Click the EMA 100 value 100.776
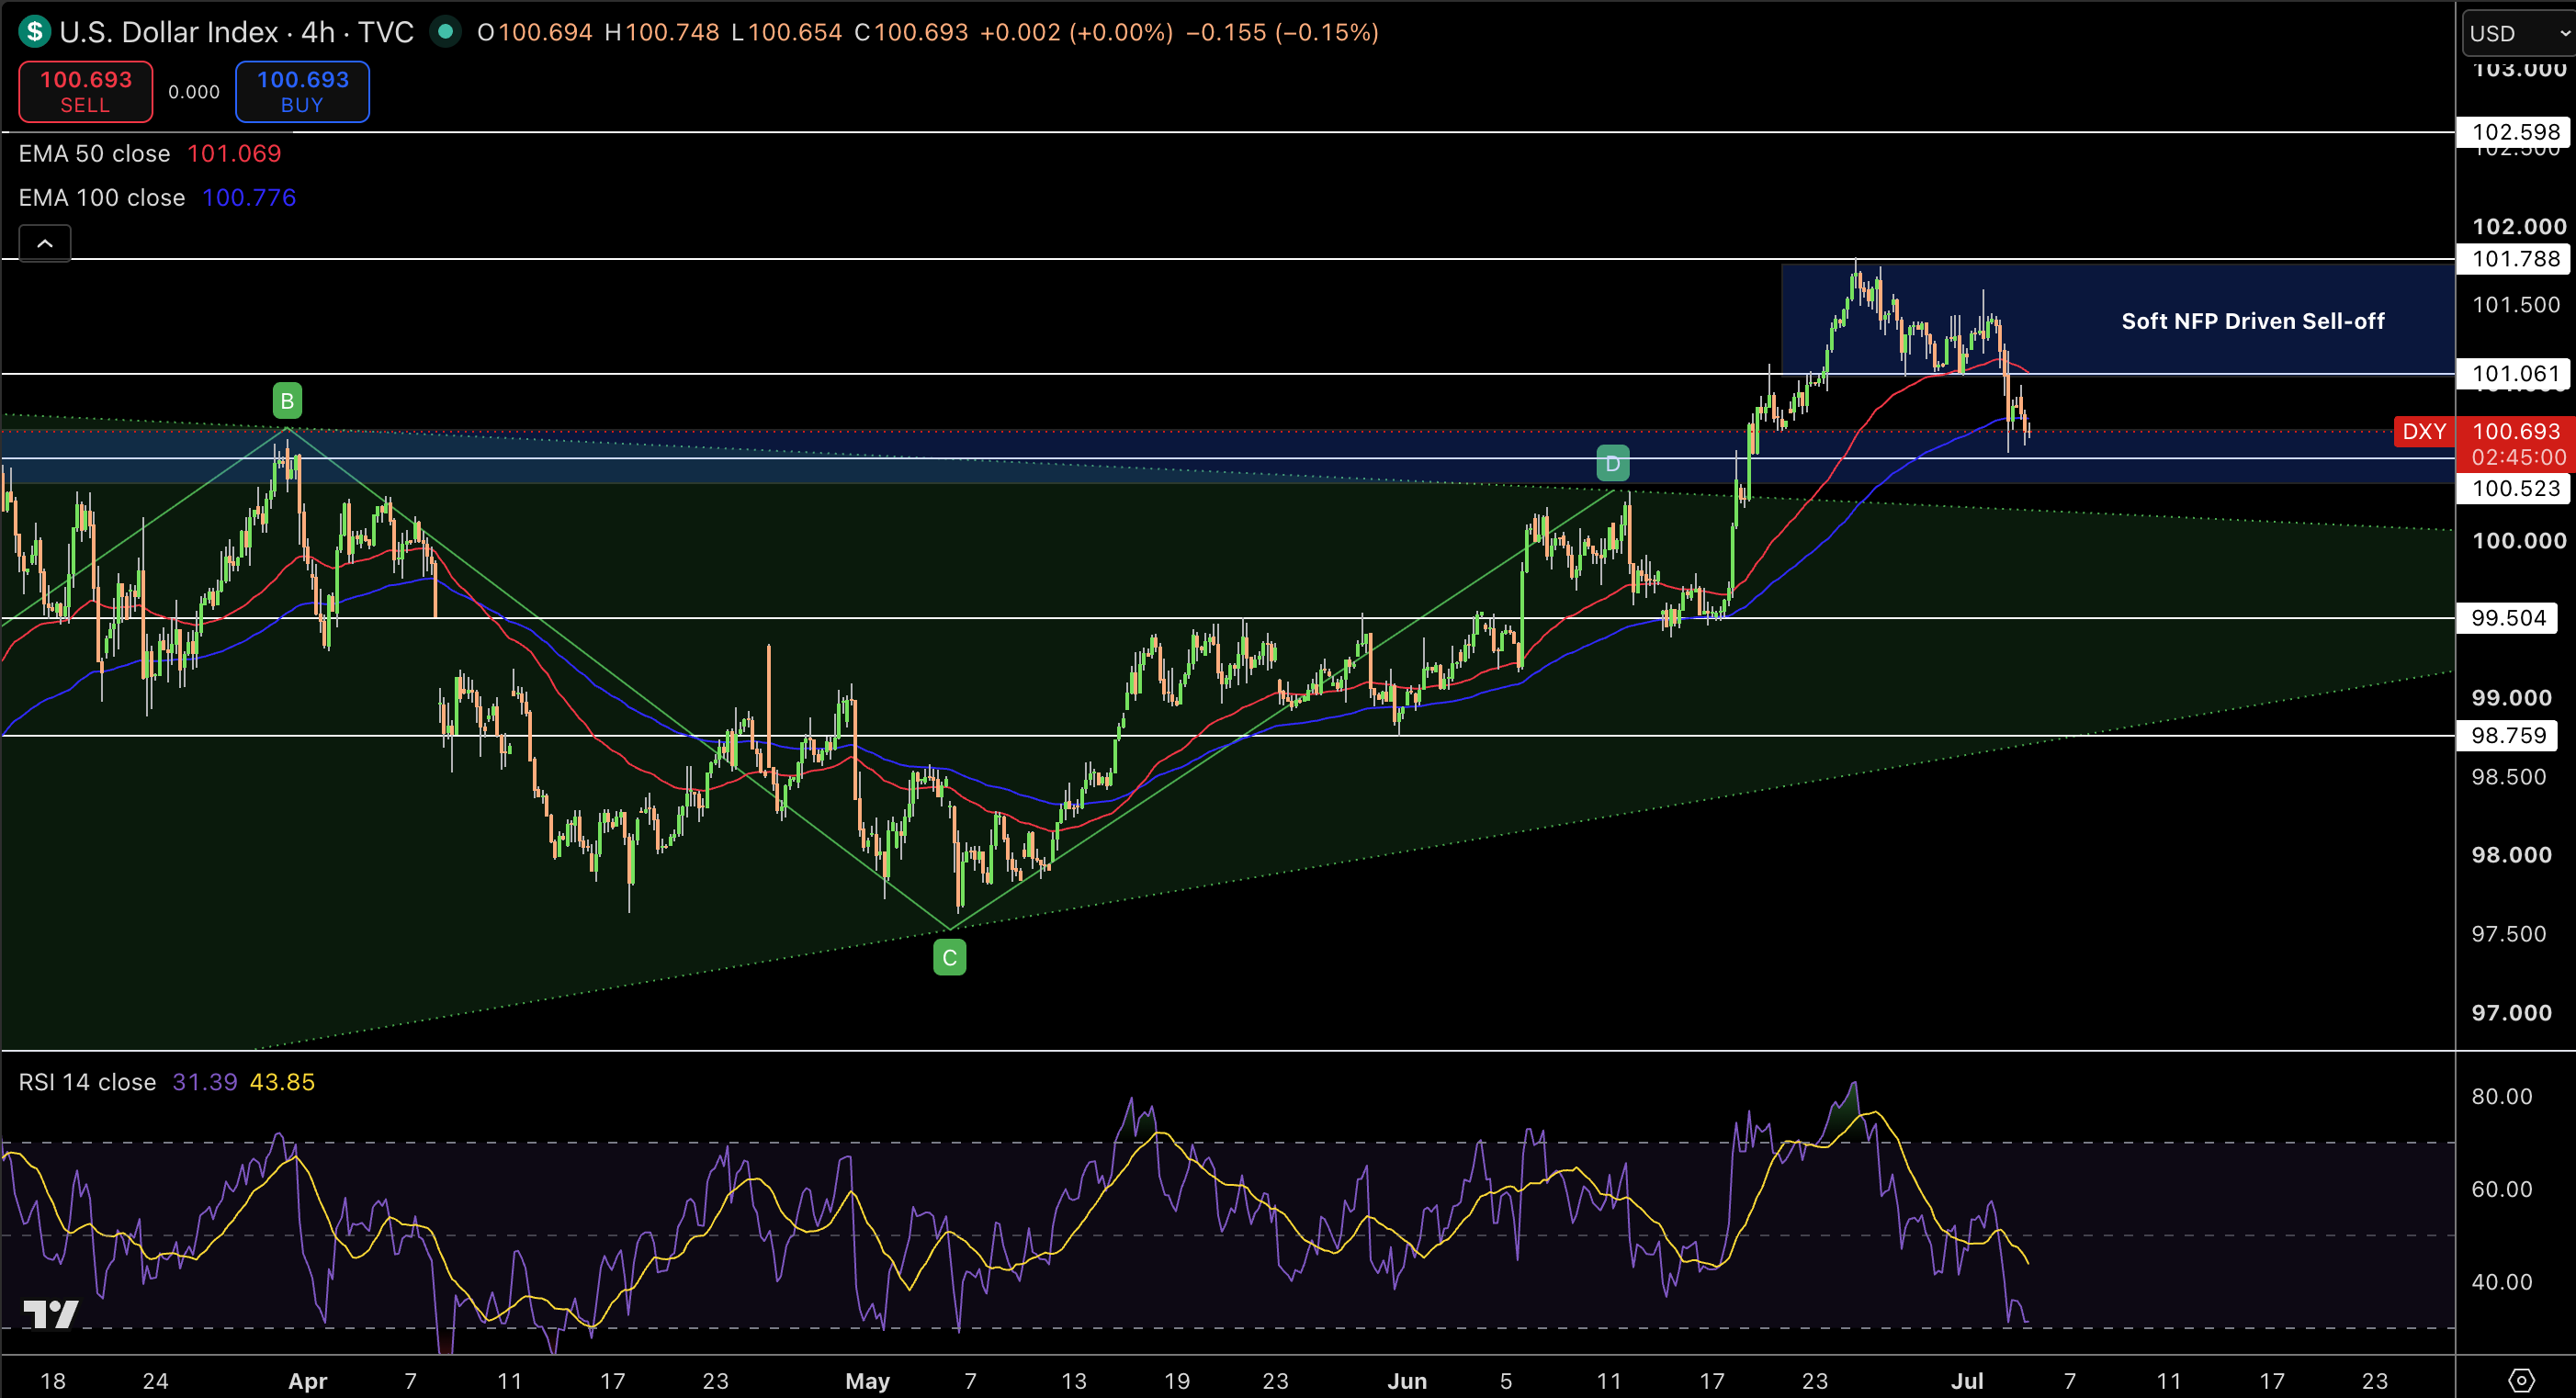The height and width of the screenshot is (1398, 2576). click(x=249, y=198)
